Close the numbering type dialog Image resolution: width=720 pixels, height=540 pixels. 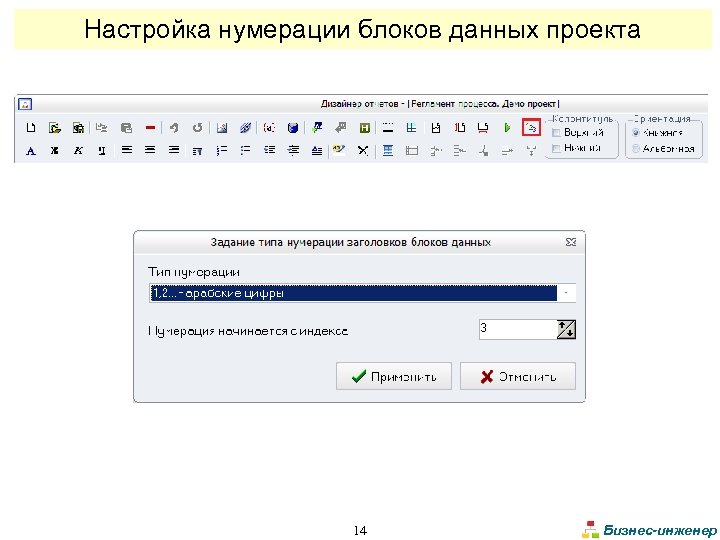(x=571, y=242)
